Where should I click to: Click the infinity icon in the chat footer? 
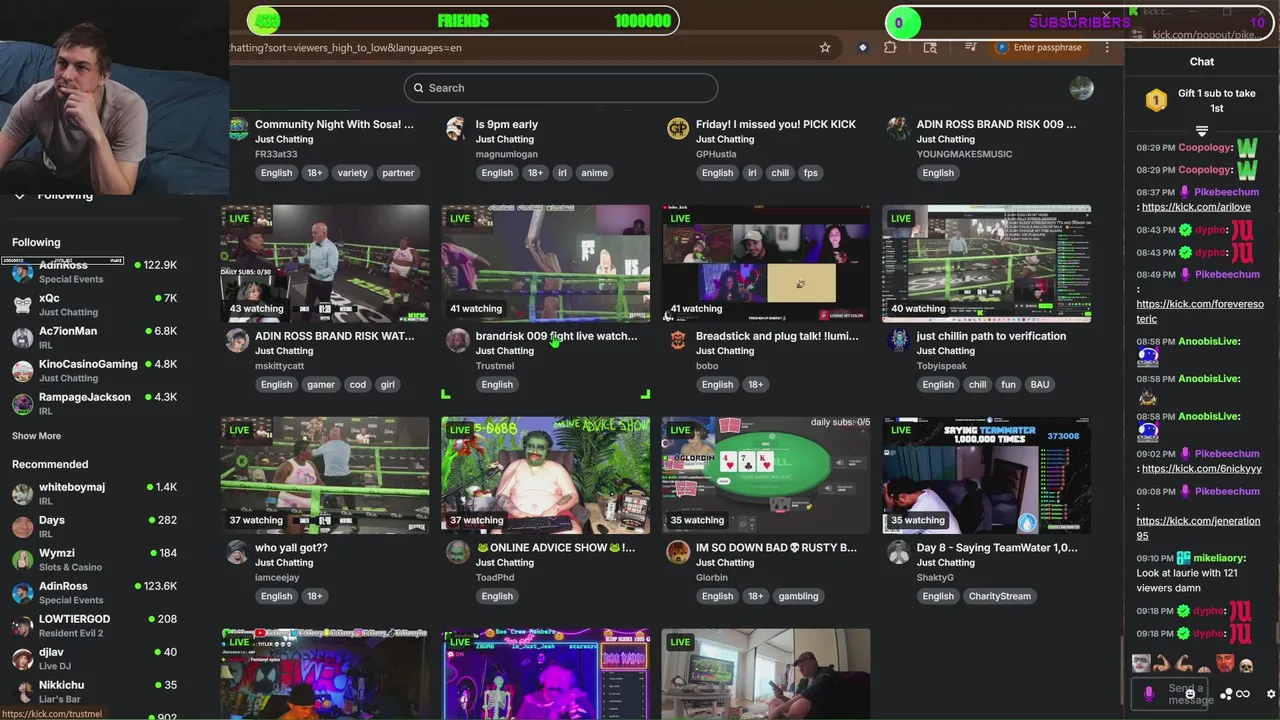1243,694
